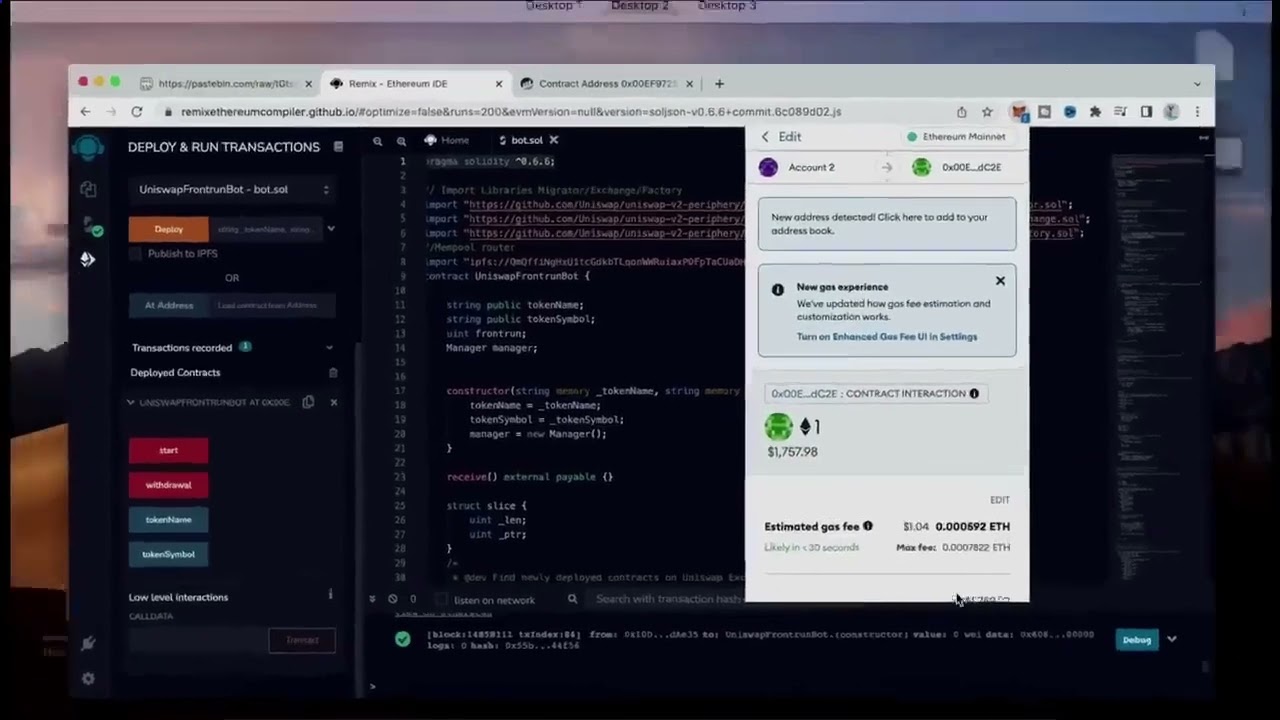Collapse the deployed UniswapFrontrunBot contract instance
Screen dimensions: 1280x720
130,402
